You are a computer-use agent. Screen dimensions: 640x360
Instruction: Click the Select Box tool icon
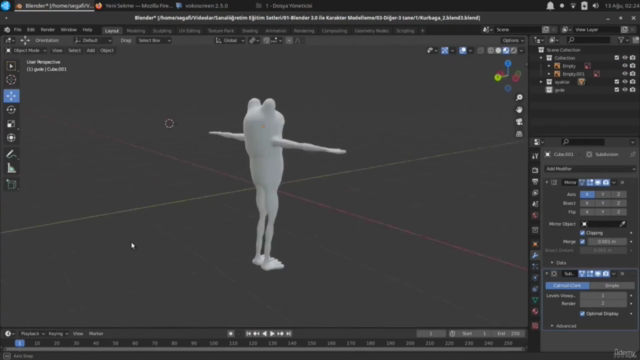coord(11,66)
